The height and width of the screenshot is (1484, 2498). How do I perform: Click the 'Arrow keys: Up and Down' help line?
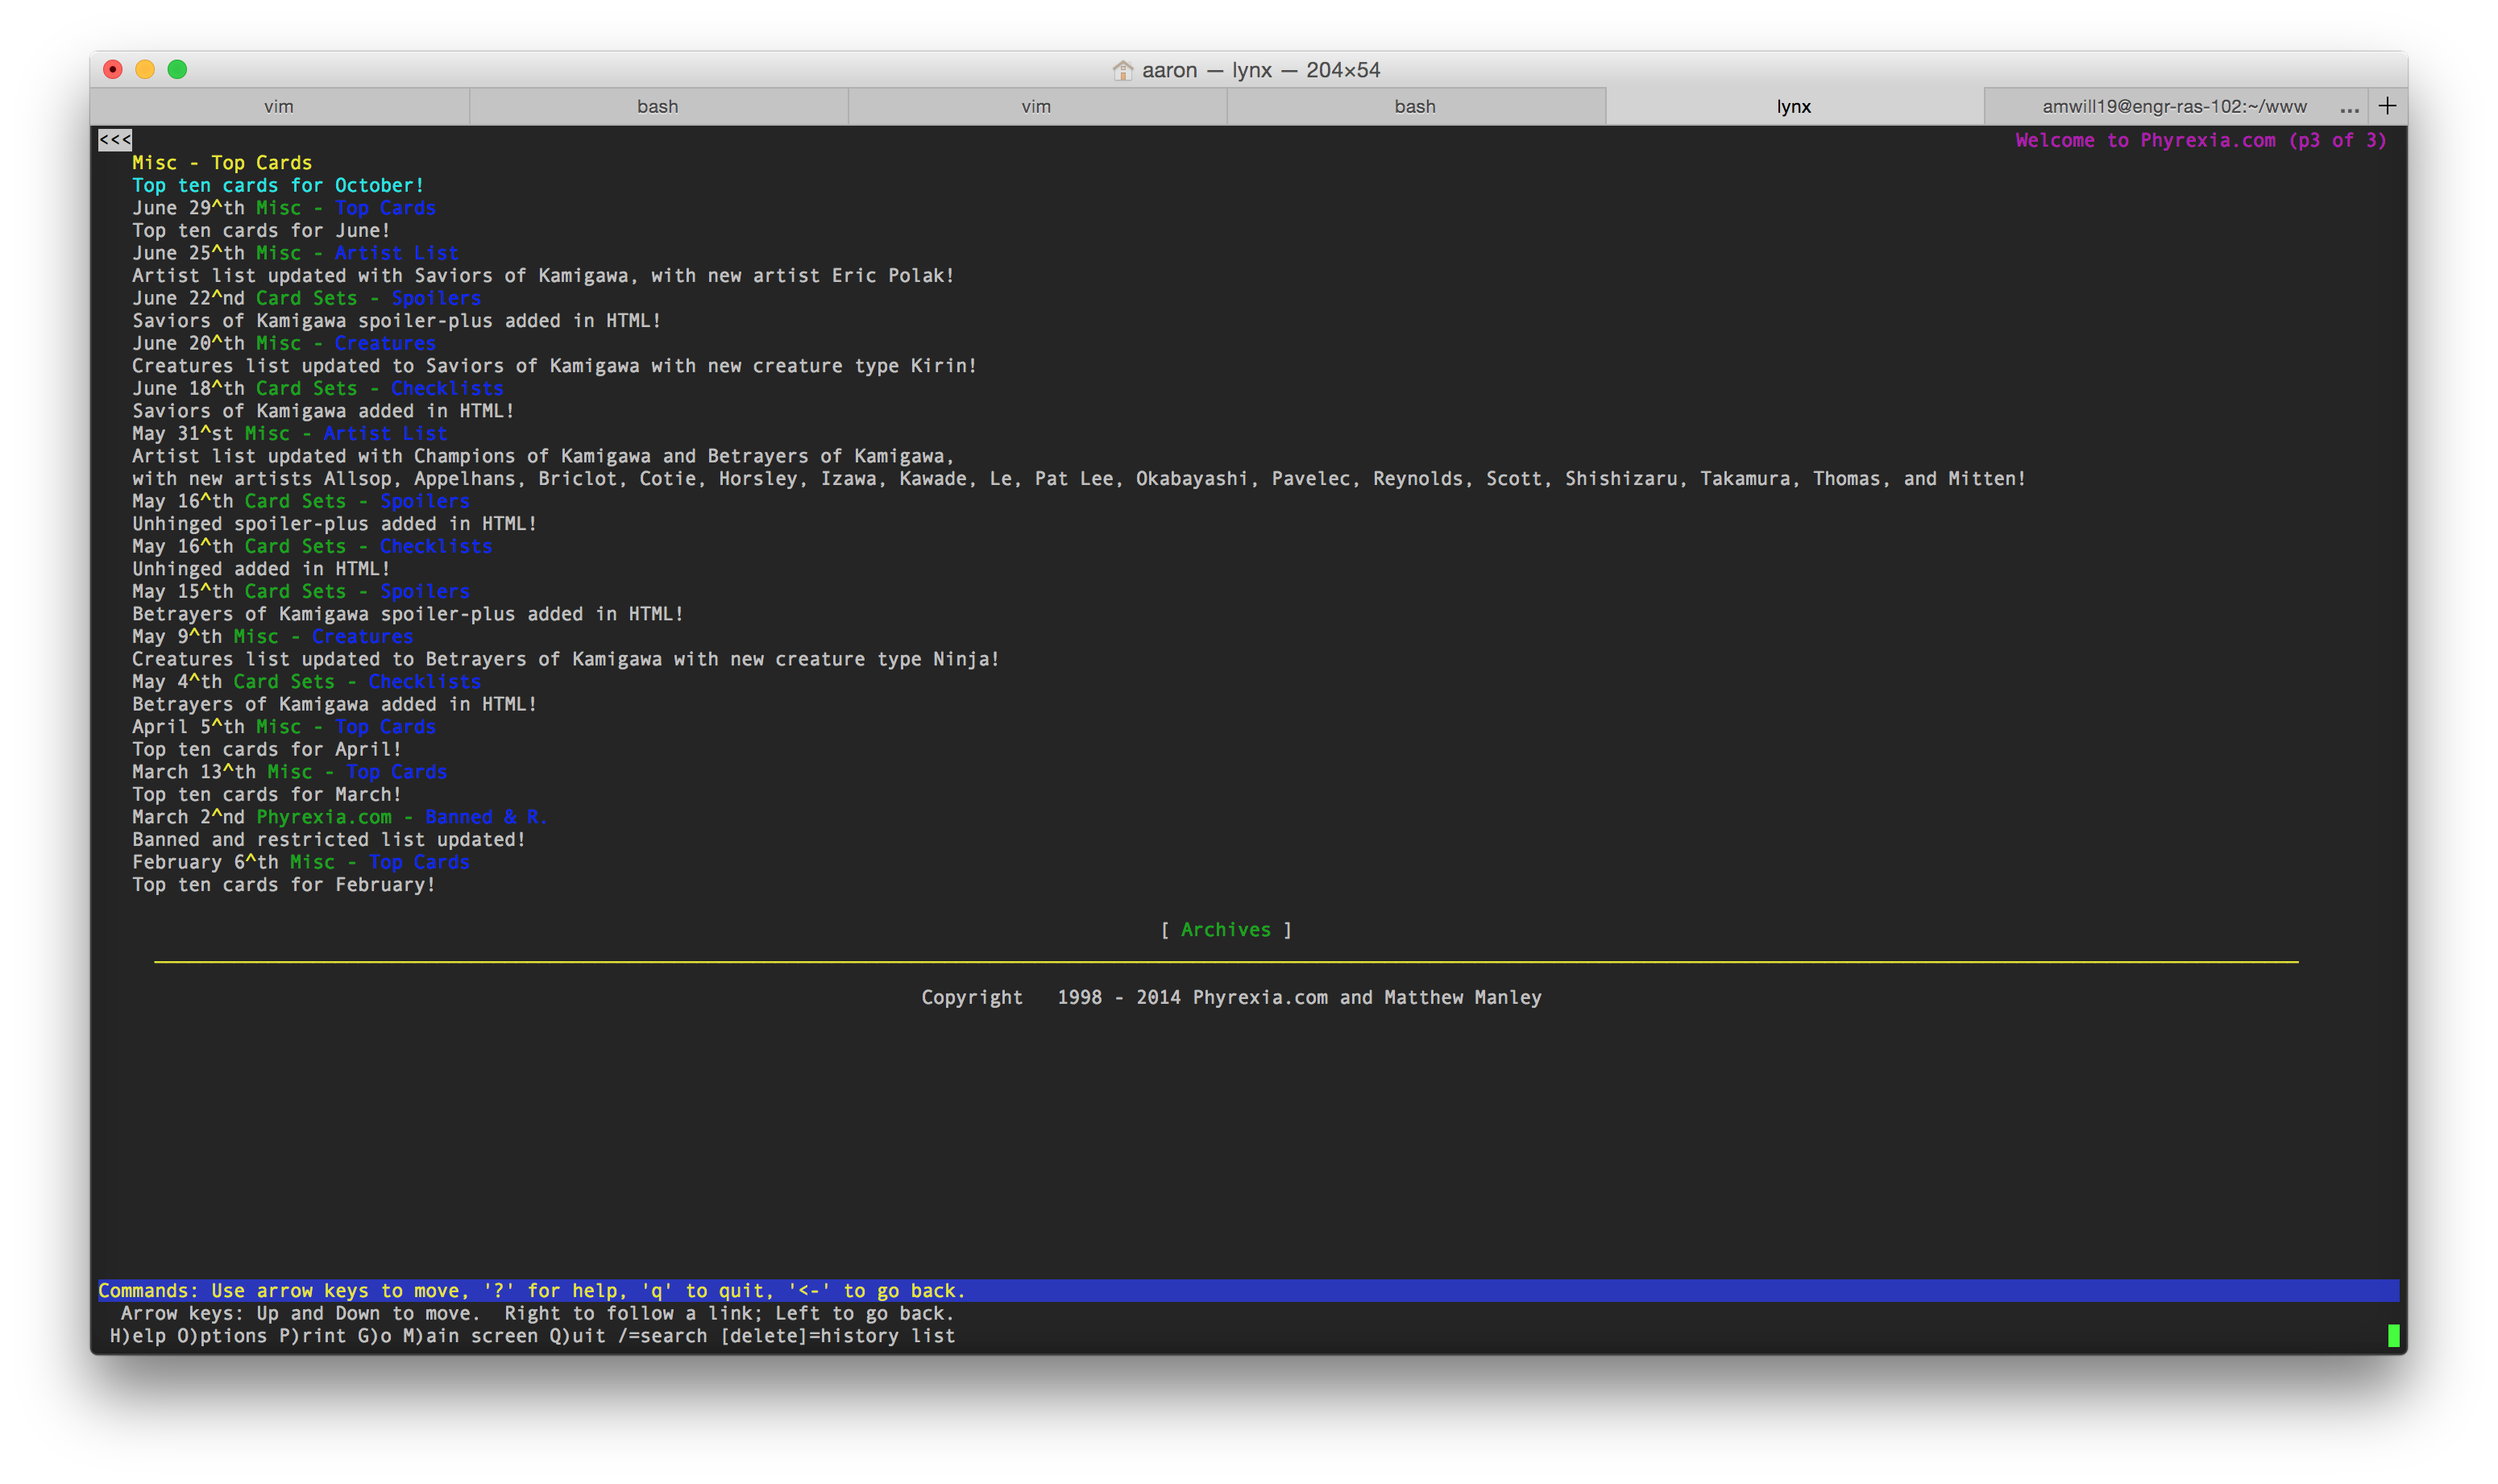click(x=538, y=1313)
